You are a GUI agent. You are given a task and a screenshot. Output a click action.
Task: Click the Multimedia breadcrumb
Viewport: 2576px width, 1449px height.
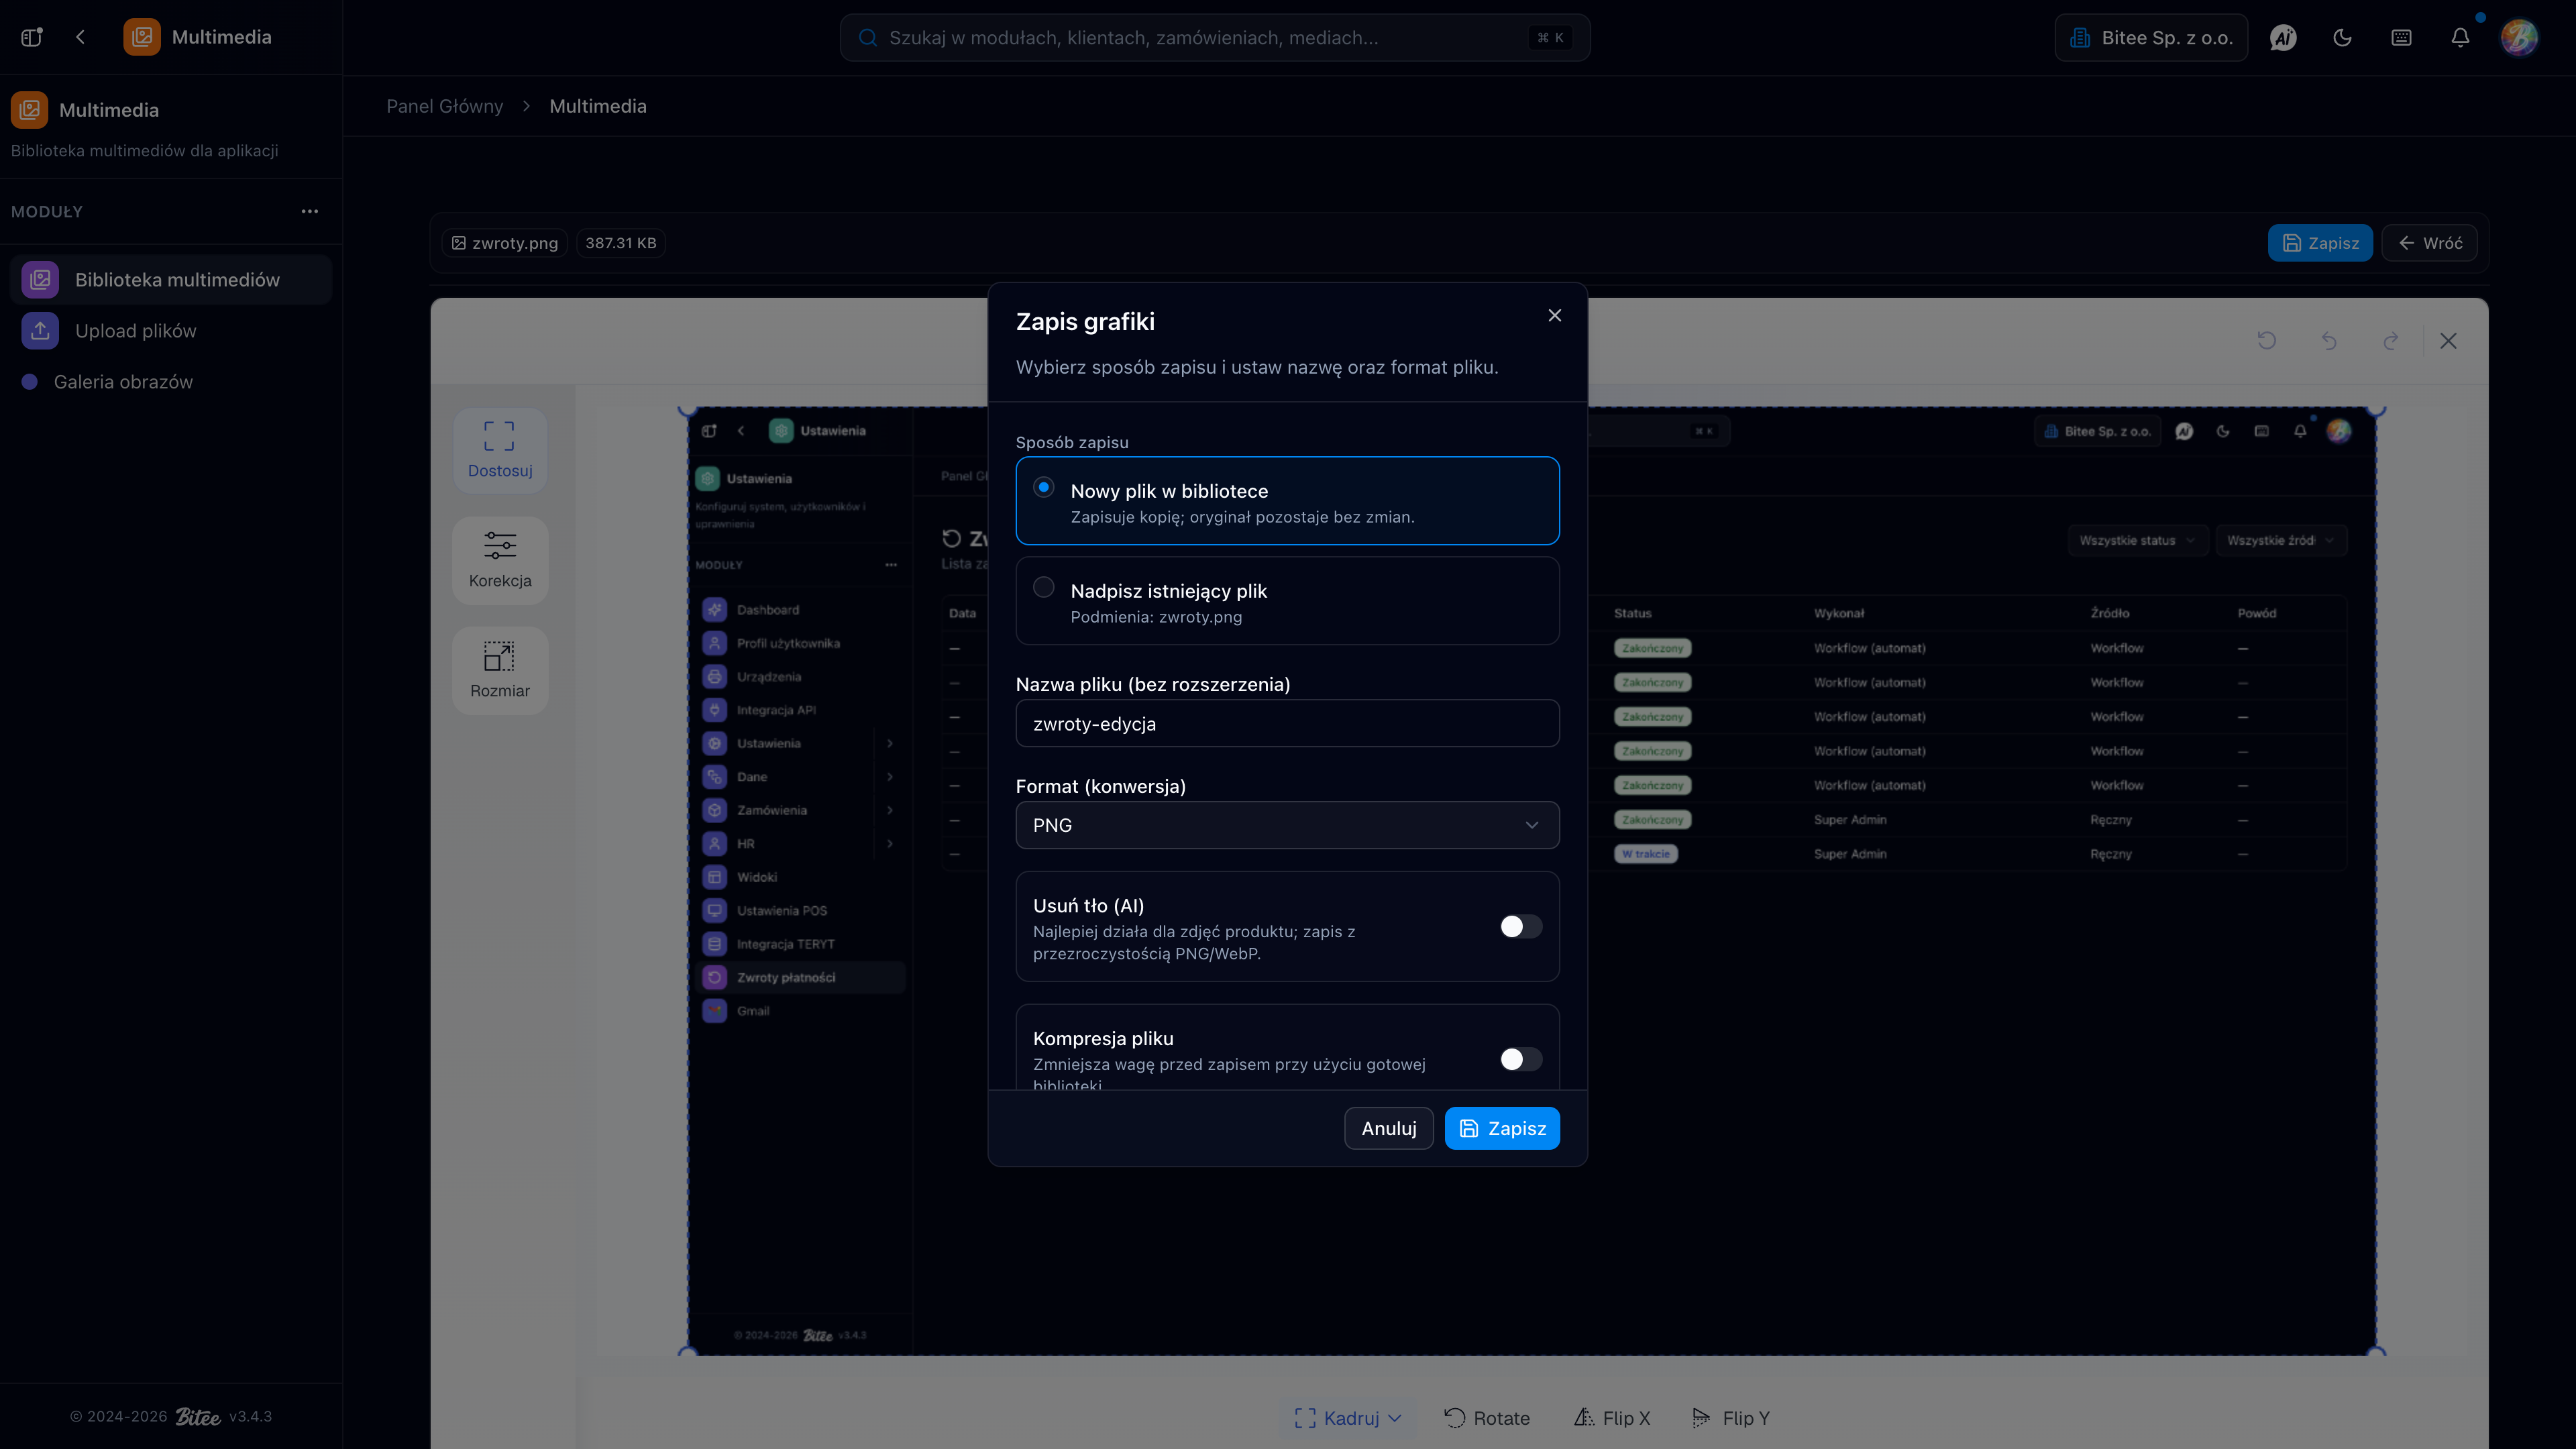[598, 106]
